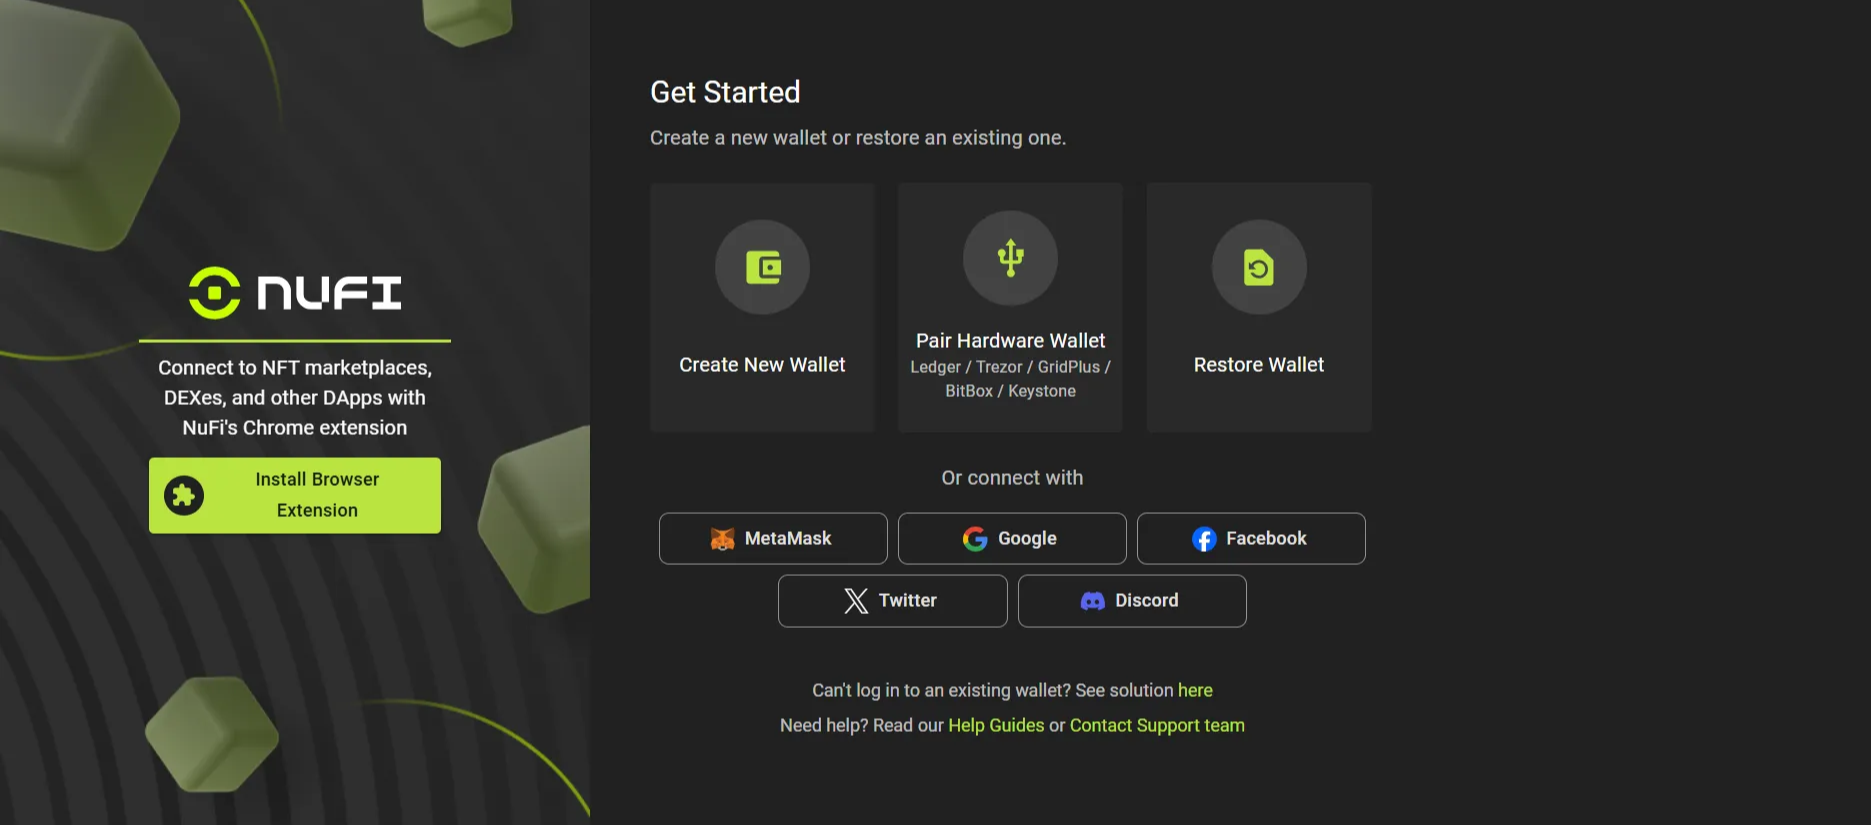This screenshot has height=825, width=1871.
Task: Click the Ledger / Trezor / GridPlus text
Action: [1010, 368]
